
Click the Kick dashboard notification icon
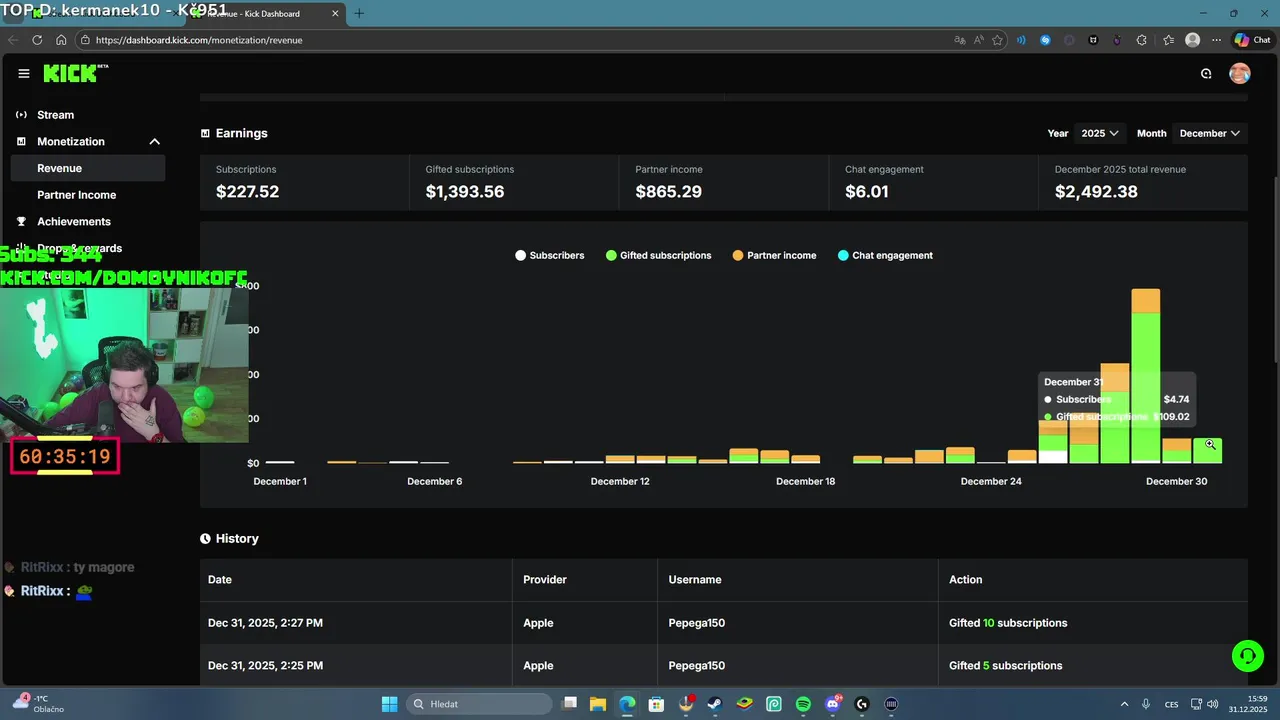pos(1206,73)
